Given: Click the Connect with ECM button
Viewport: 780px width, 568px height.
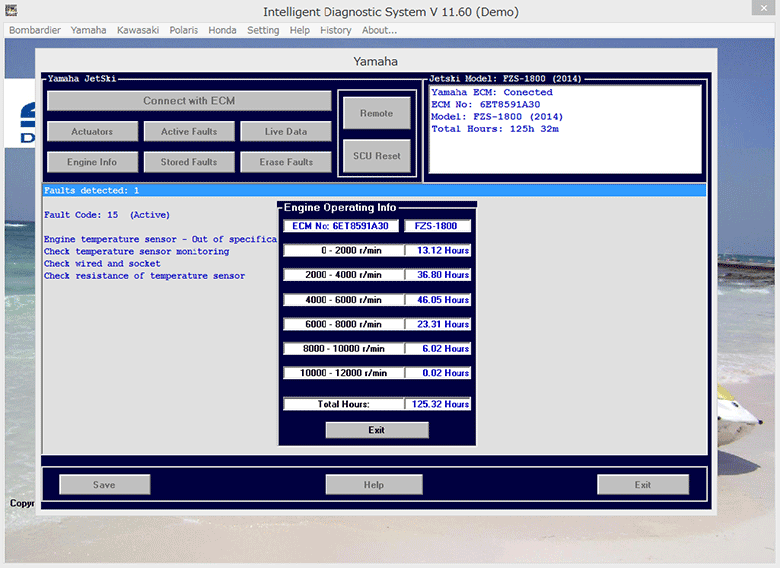Looking at the screenshot, I should point(189,101).
